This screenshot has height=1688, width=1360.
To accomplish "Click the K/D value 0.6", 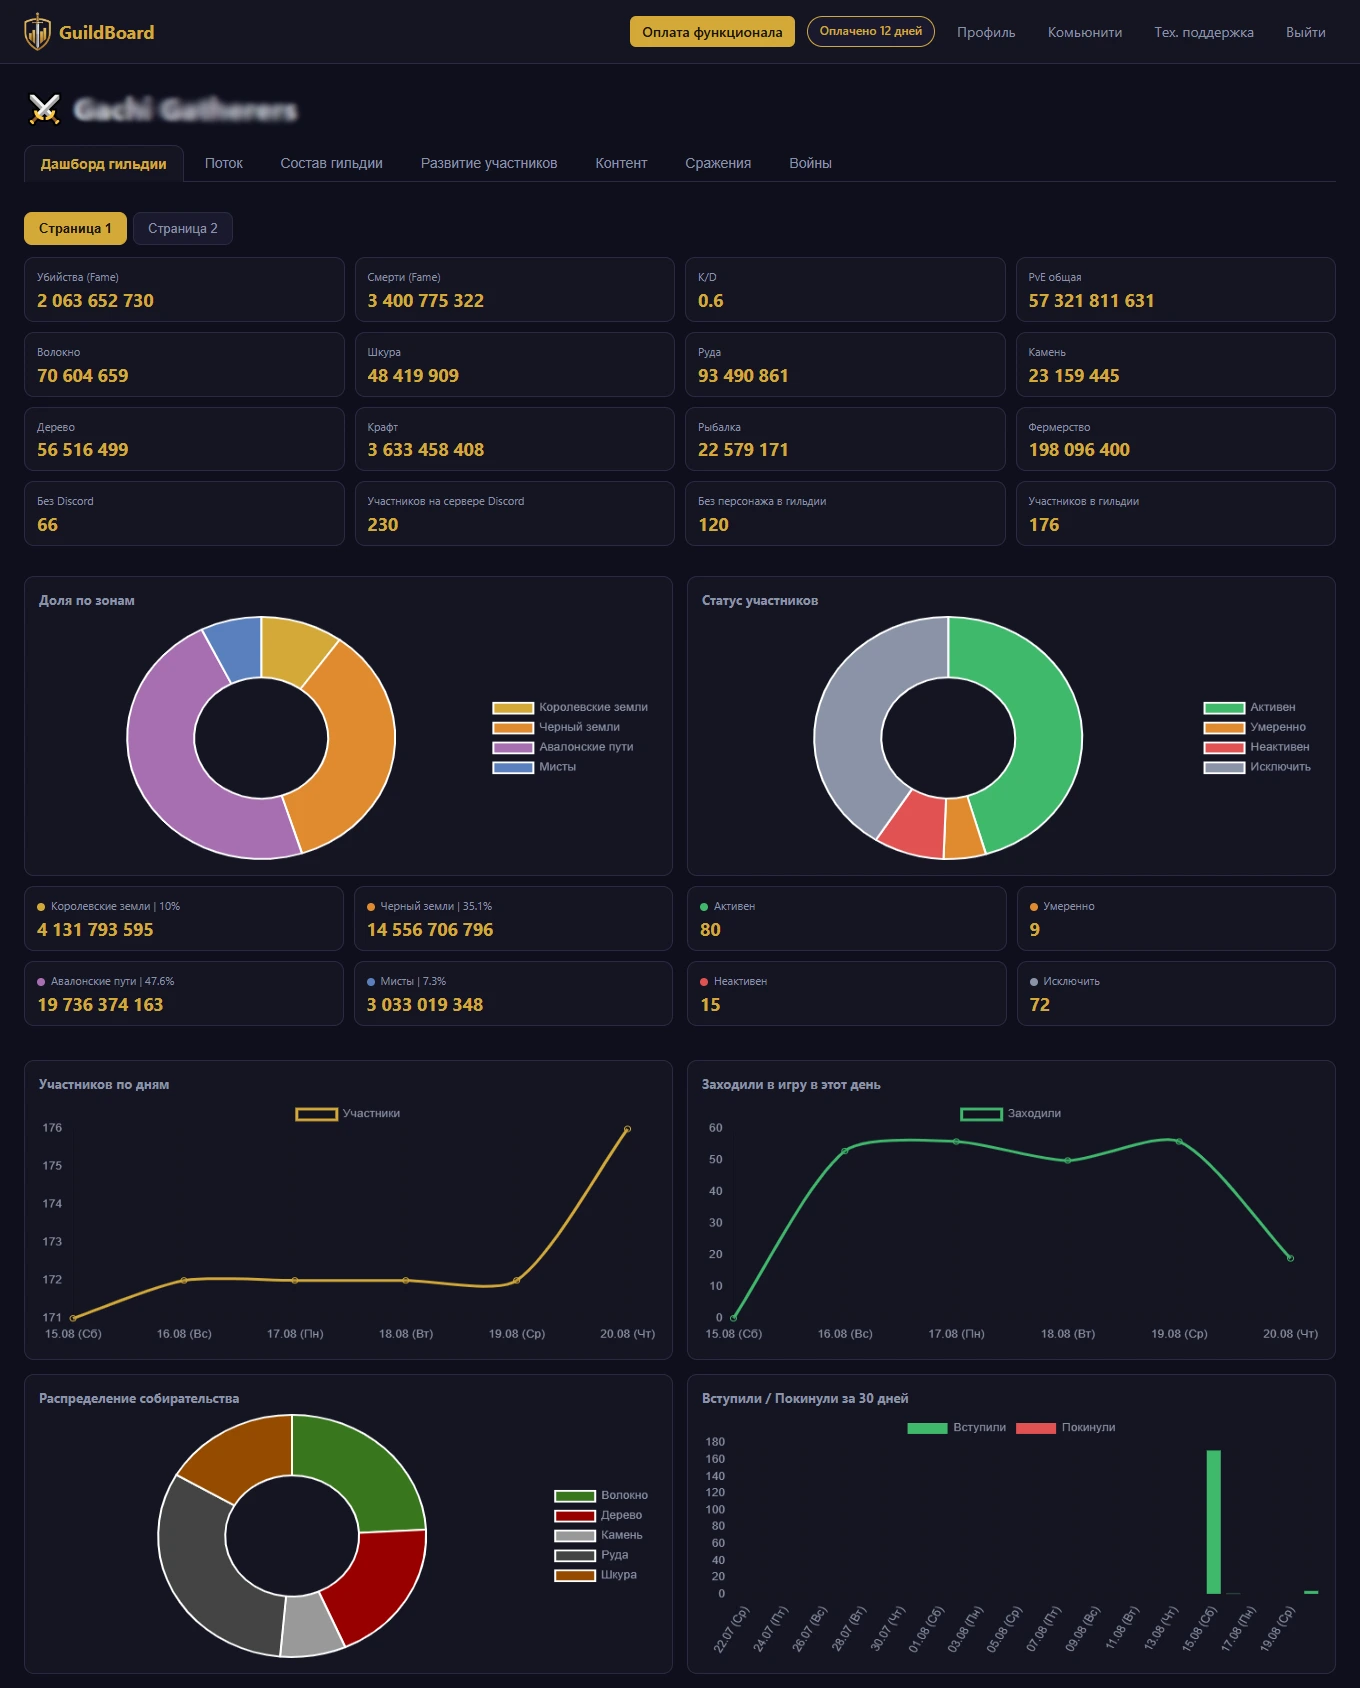I will click(711, 301).
